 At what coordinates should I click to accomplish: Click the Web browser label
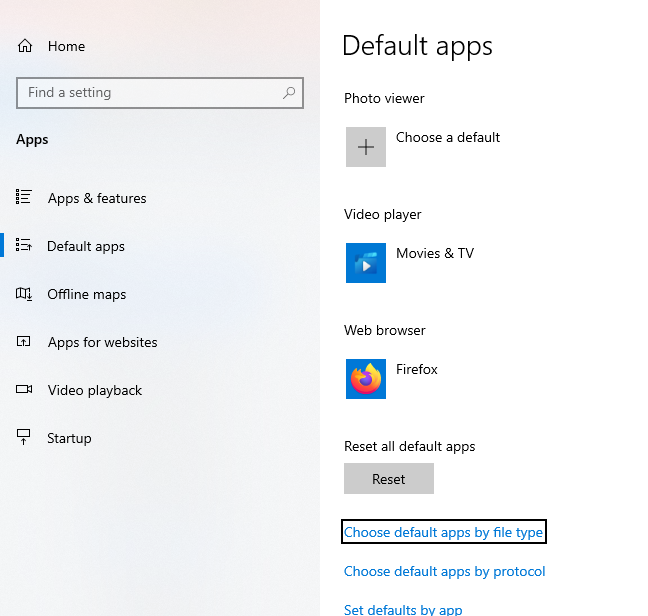click(384, 330)
